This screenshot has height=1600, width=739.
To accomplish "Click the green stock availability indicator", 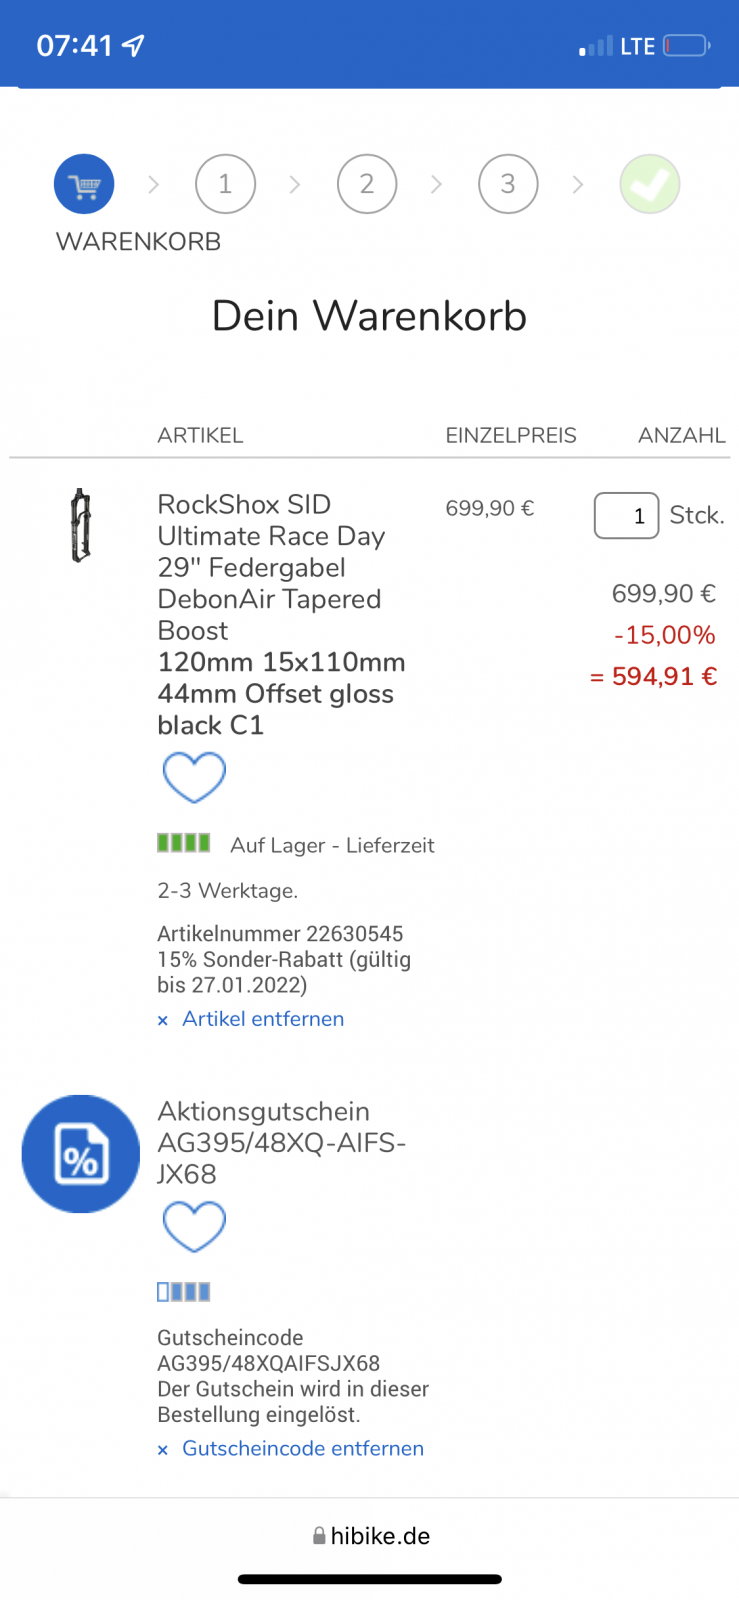I will (183, 843).
